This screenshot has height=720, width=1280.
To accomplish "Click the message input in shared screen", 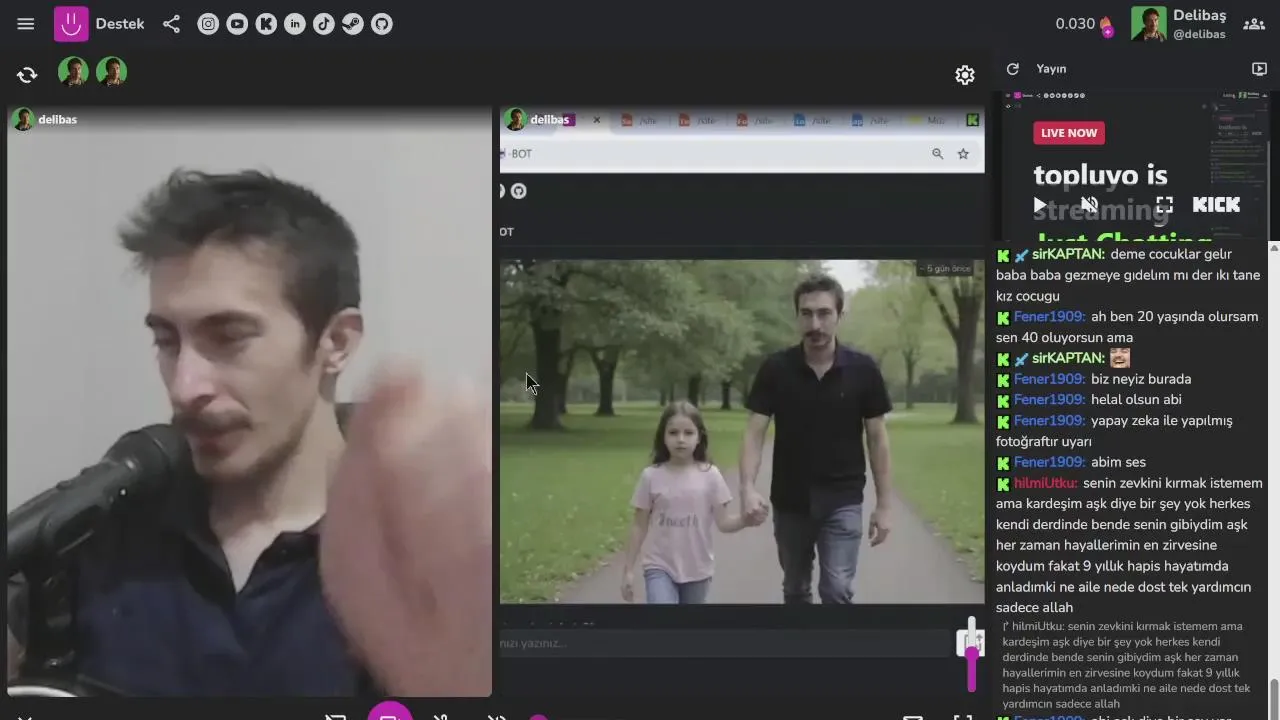I will [725, 643].
